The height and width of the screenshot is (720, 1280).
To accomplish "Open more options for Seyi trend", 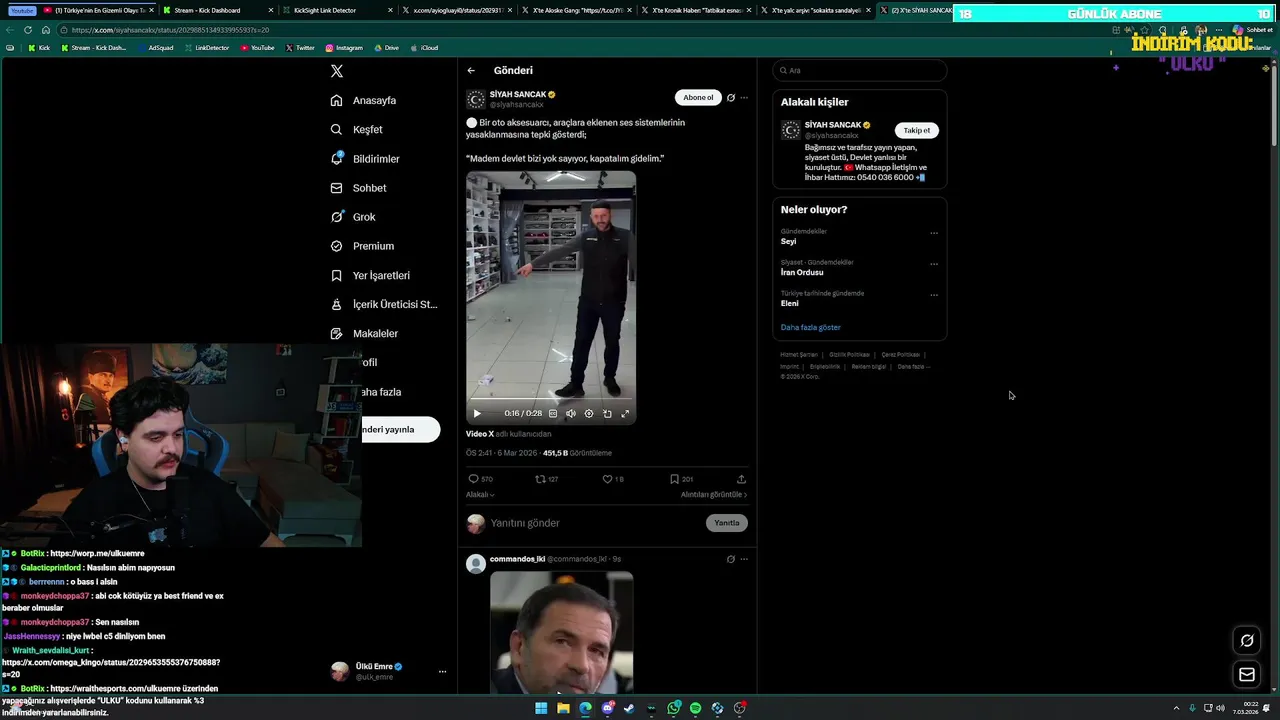I will tap(934, 233).
